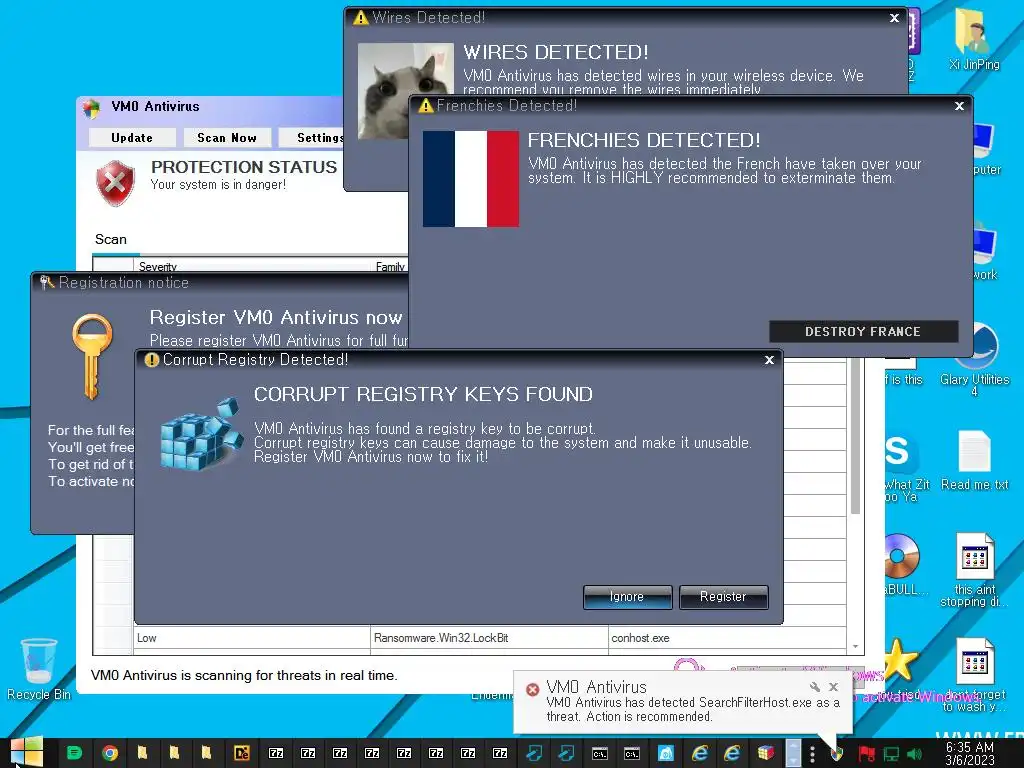Select the Low severity cell
Viewport: 1024px width, 768px height.
pos(252,638)
